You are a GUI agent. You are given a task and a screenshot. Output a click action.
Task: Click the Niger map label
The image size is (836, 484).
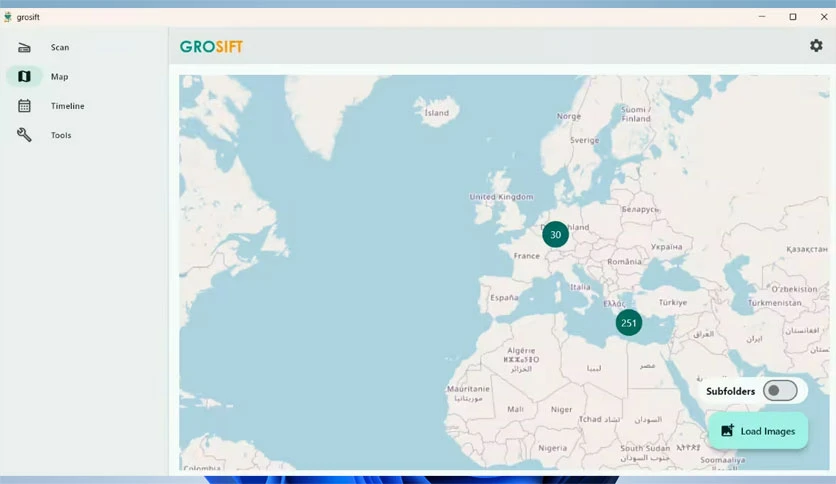[x=561, y=409]
